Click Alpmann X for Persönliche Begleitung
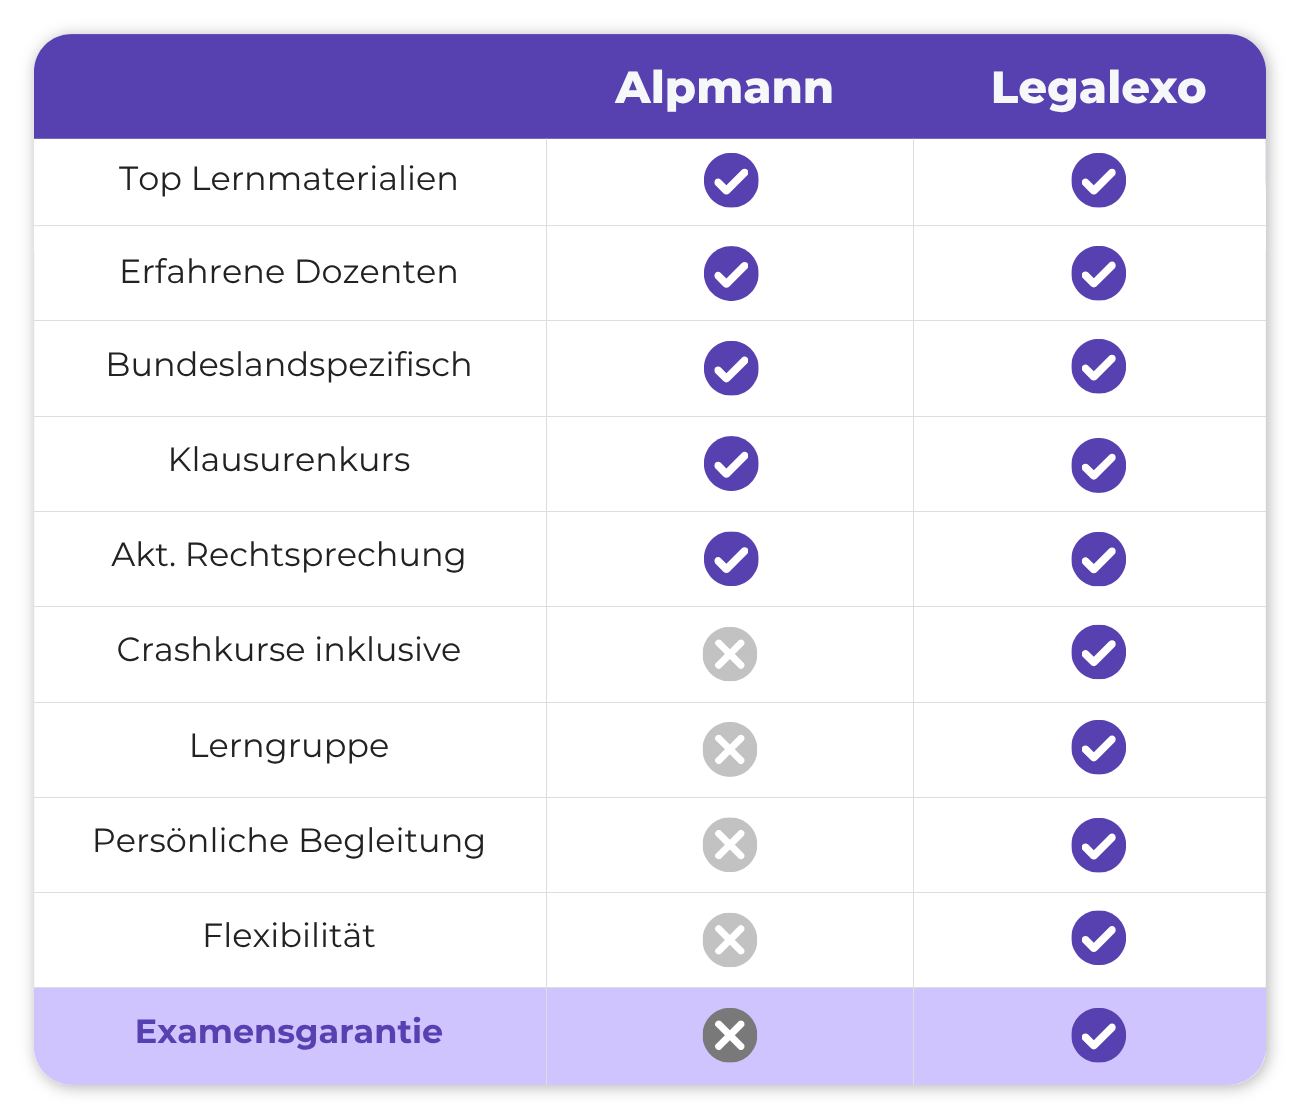This screenshot has width=1300, height=1119. 730,844
